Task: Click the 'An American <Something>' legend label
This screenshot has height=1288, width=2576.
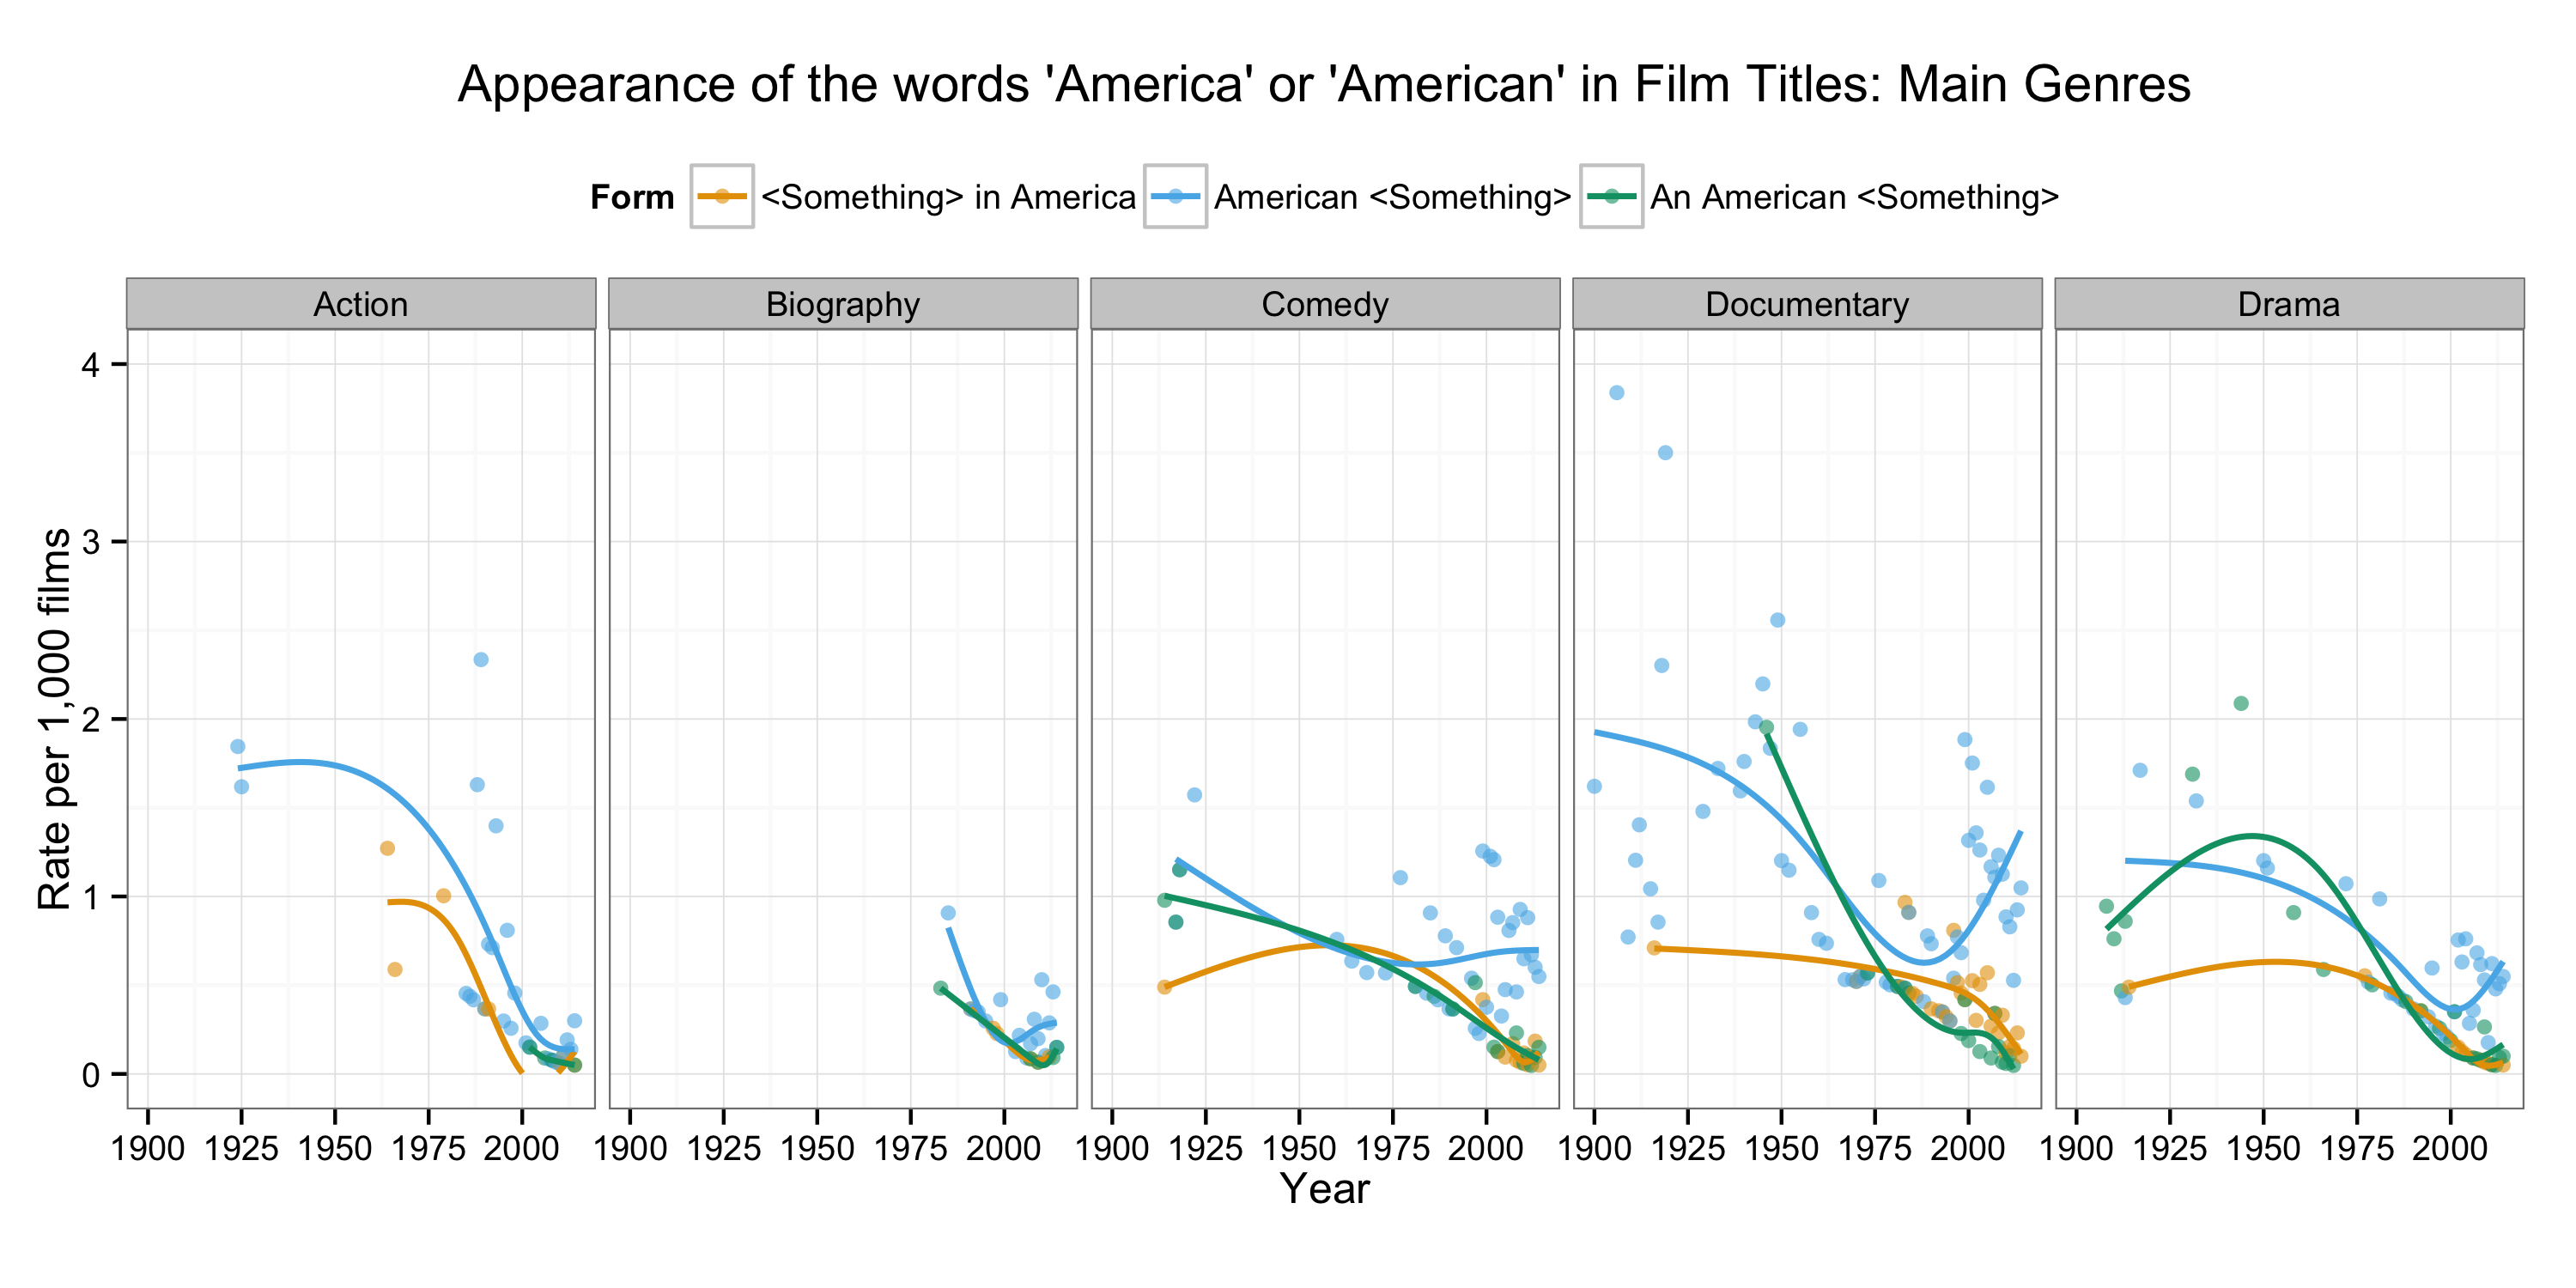Action: [x=1854, y=198]
